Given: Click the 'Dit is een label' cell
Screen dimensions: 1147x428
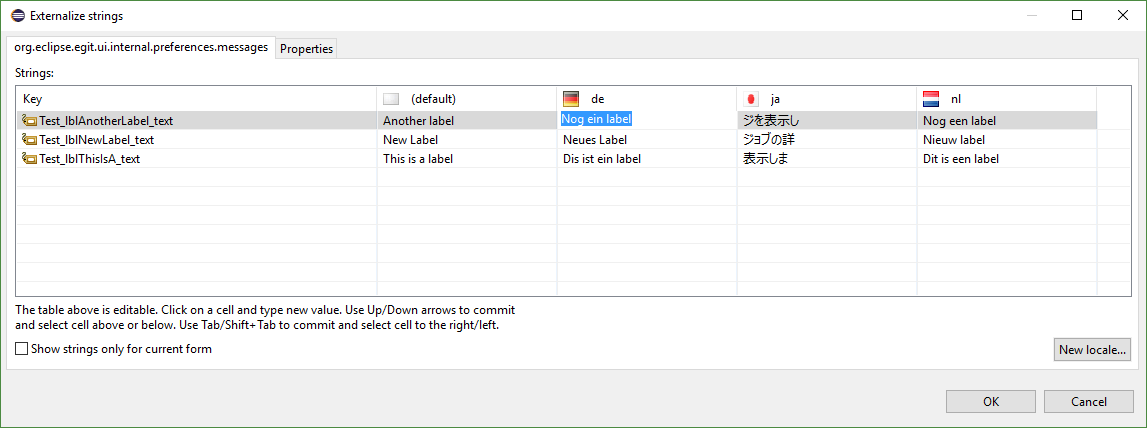Looking at the screenshot, I should click(x=1007, y=159).
